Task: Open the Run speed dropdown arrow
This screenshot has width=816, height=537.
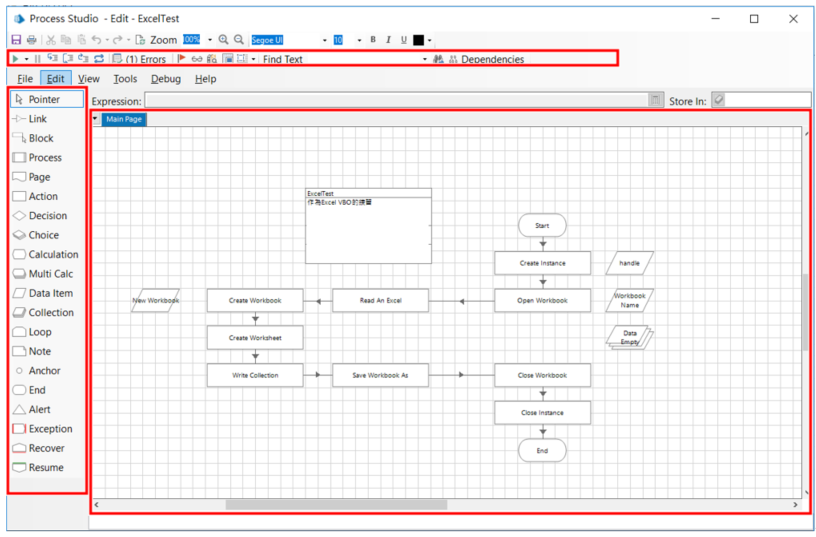Action: [x=26, y=59]
